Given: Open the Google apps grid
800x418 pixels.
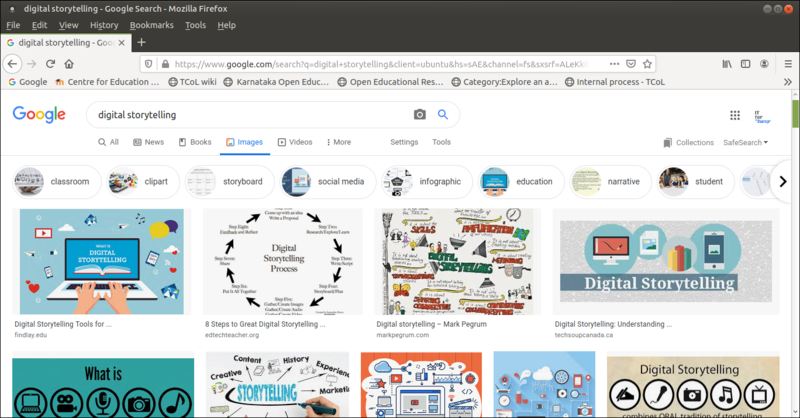Looking at the screenshot, I should [x=735, y=115].
